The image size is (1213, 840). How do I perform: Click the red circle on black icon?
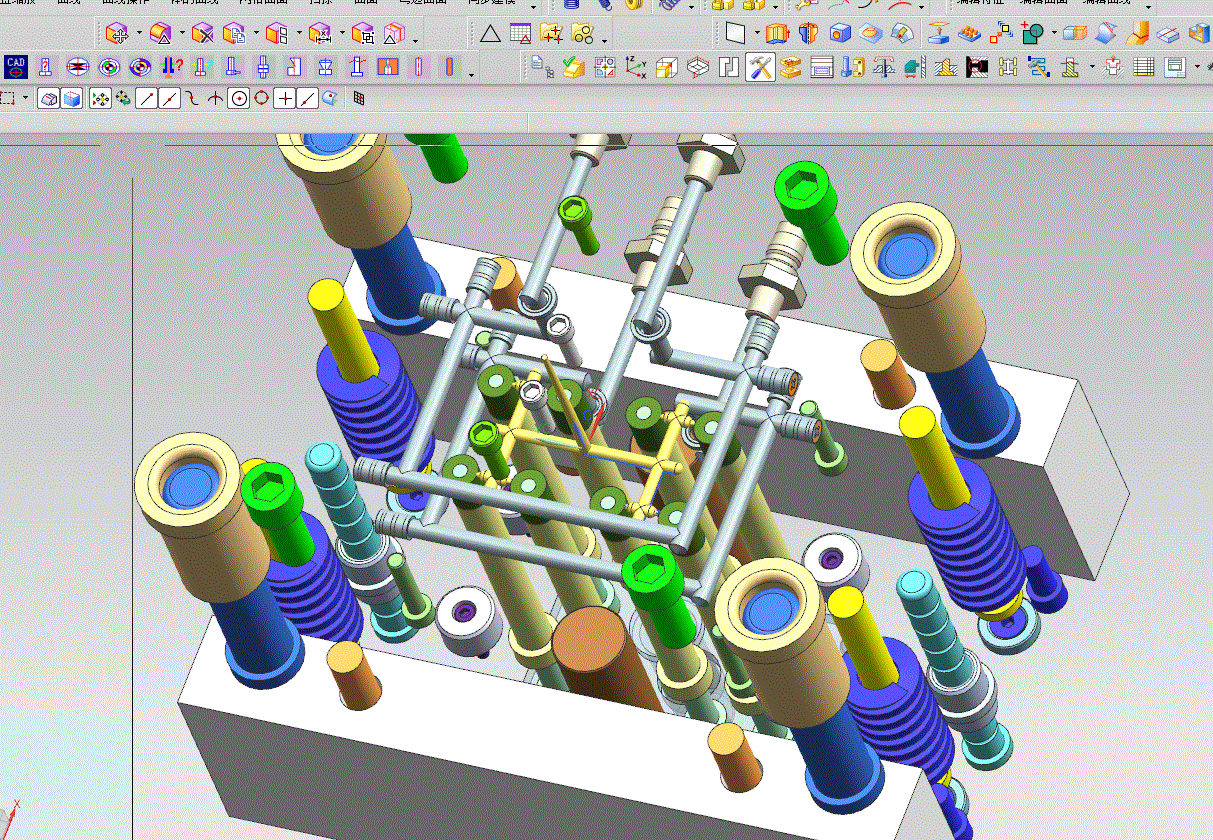point(977,67)
